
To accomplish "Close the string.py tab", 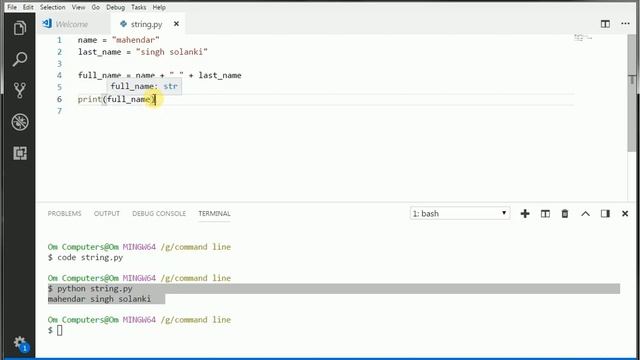I will coord(176,24).
